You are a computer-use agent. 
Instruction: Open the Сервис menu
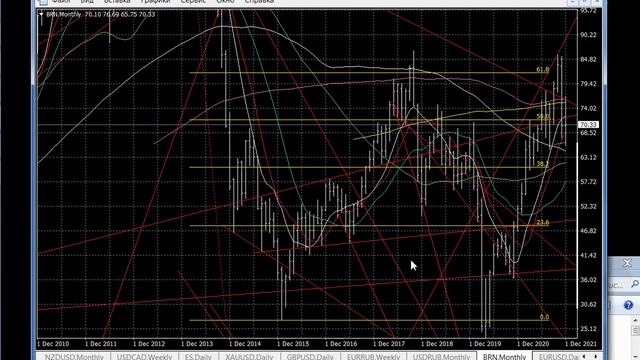[193, 2]
